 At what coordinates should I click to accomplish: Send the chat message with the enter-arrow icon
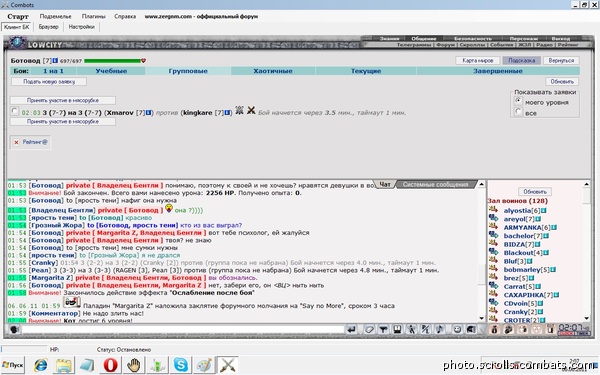[352, 329]
